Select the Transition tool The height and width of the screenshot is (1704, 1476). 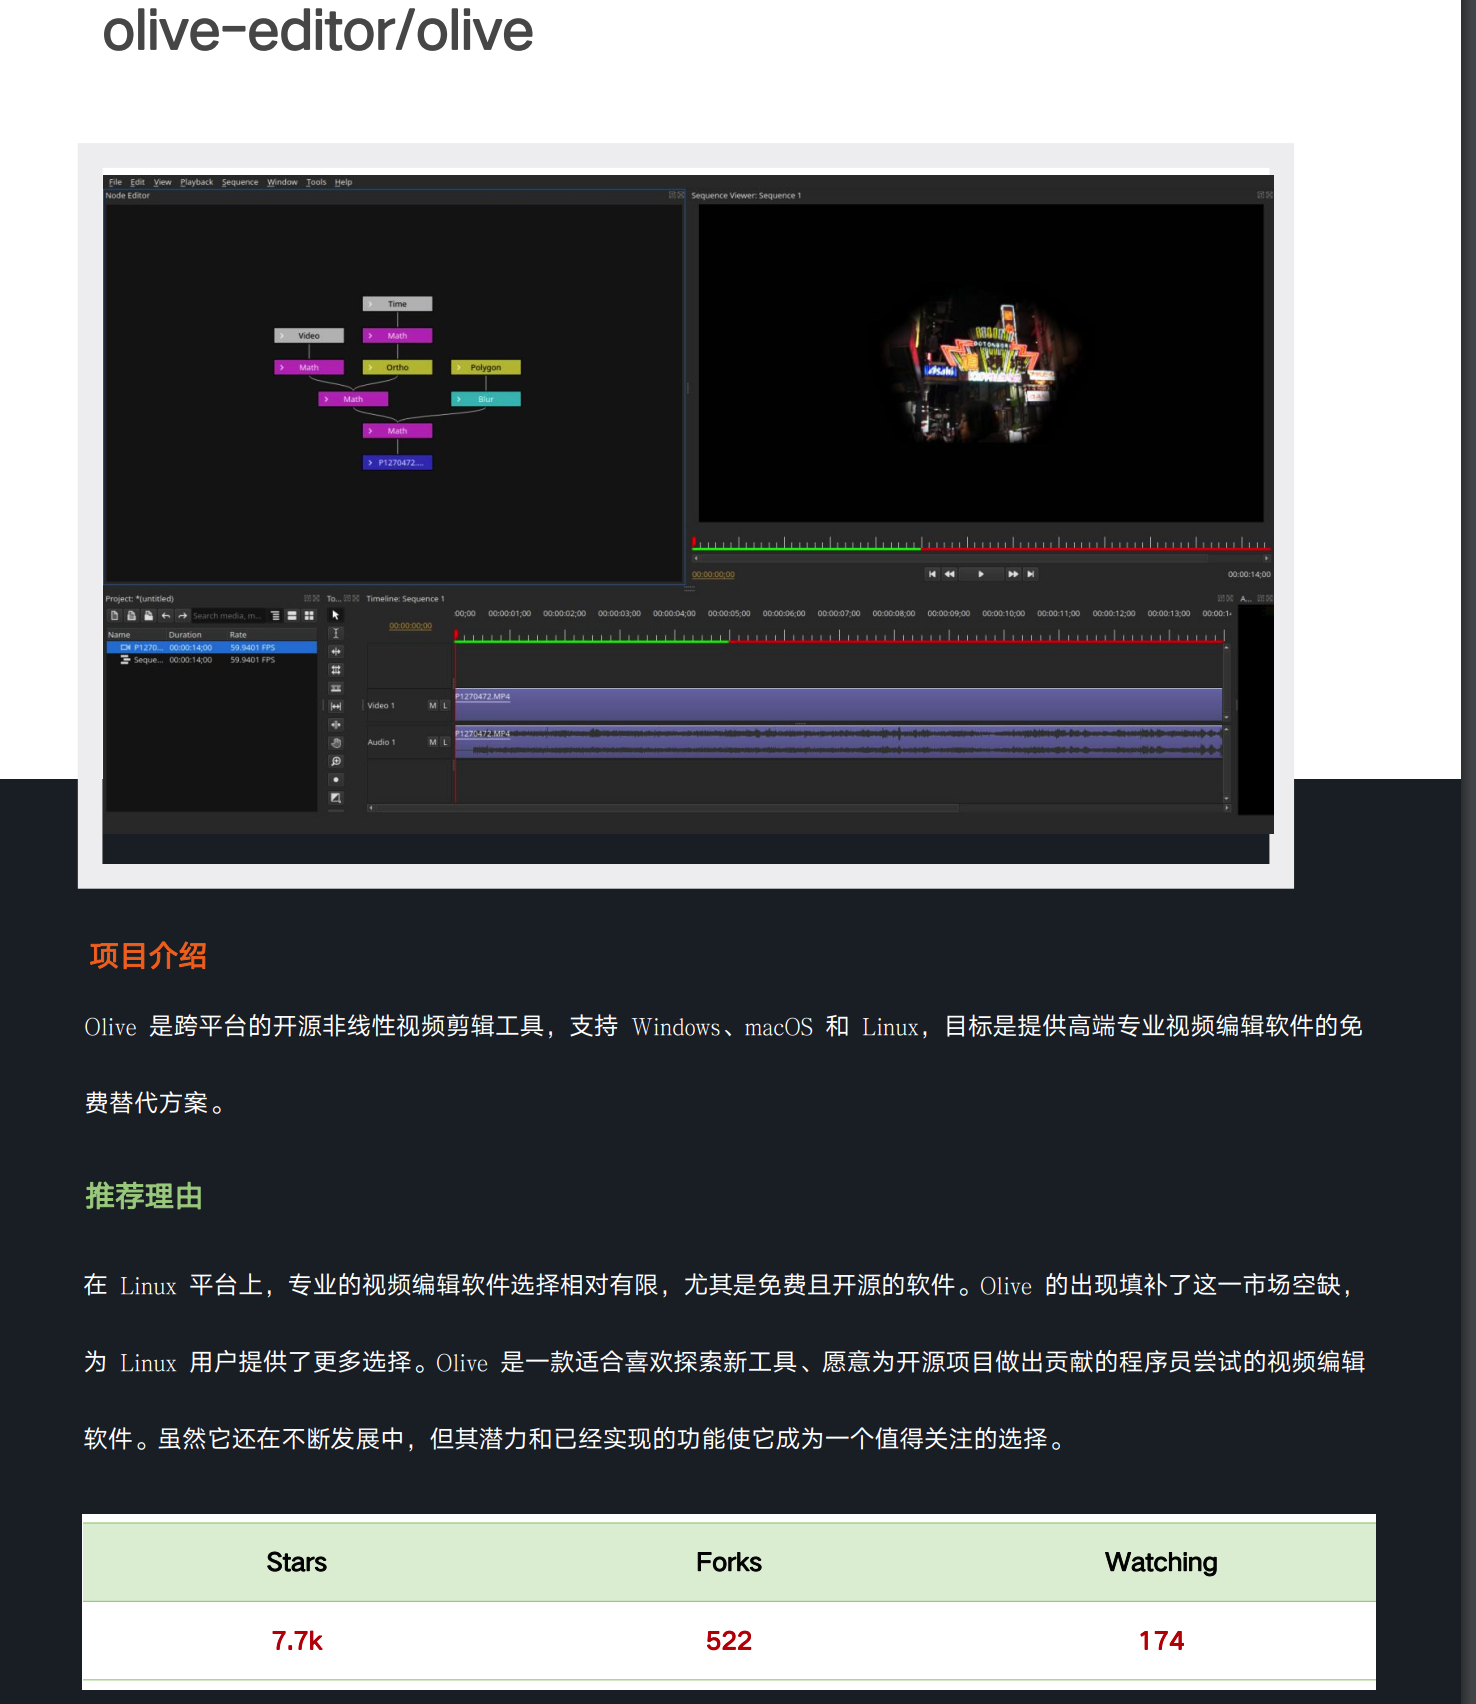336,798
